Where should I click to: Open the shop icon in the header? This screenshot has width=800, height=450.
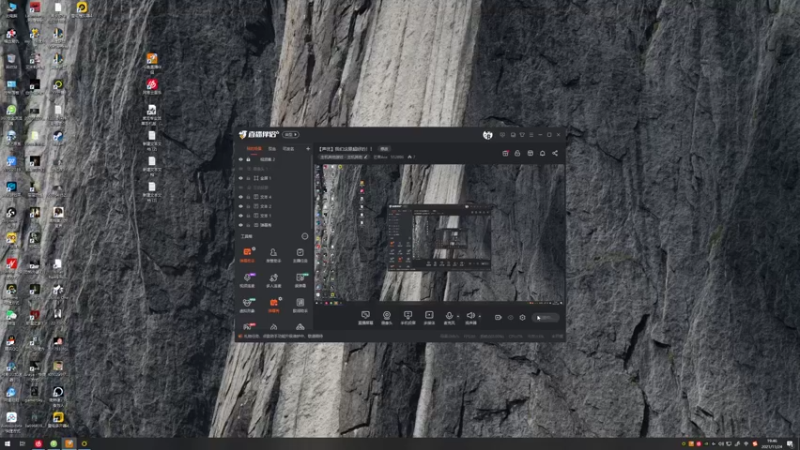[530, 153]
